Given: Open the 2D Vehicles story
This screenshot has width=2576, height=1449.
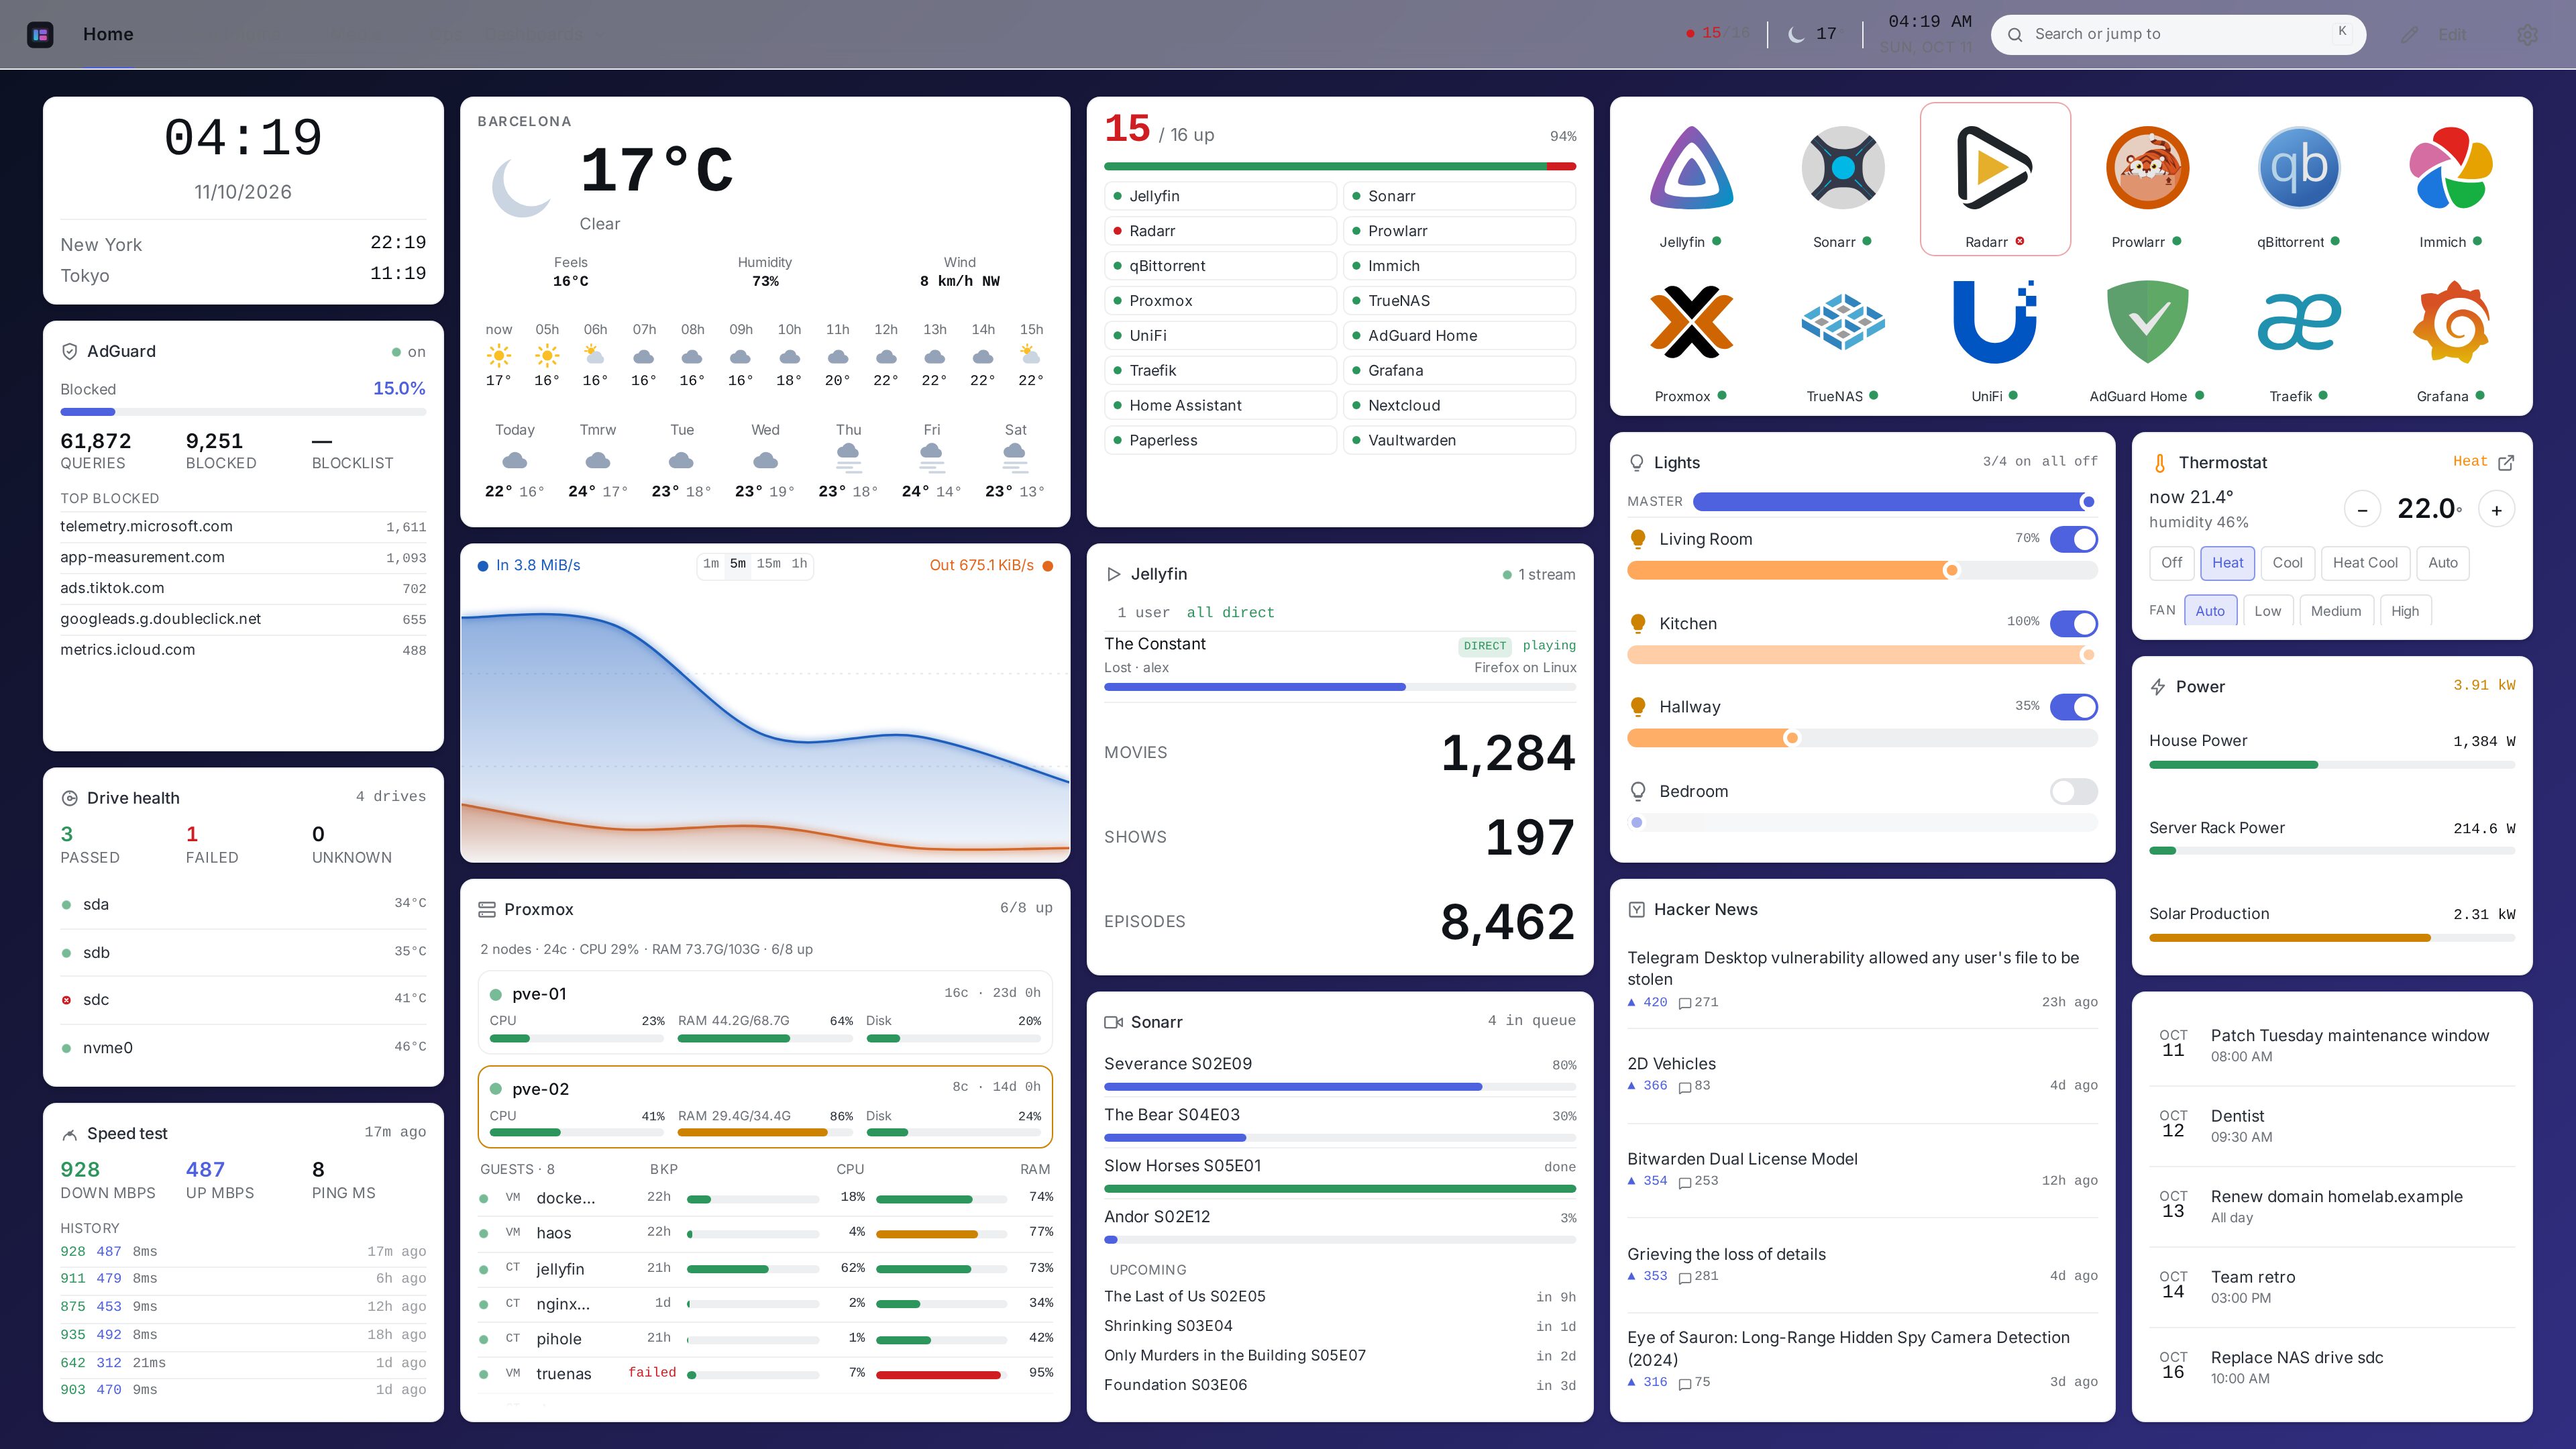Looking at the screenshot, I should point(1671,1064).
